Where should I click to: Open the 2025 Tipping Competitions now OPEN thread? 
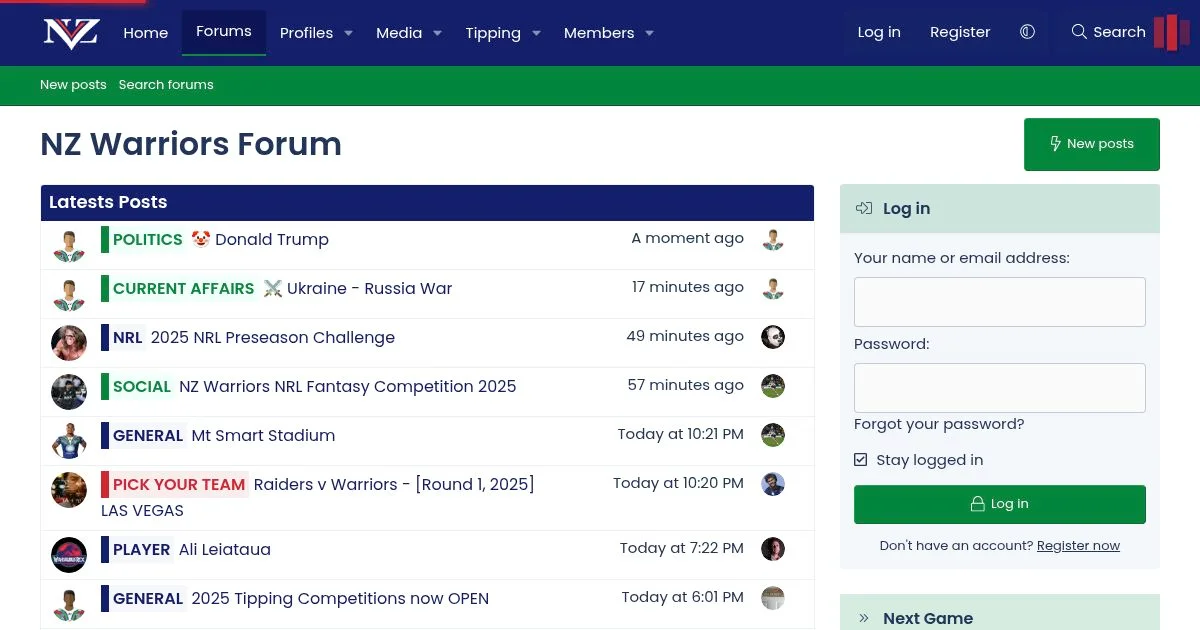[x=340, y=598]
